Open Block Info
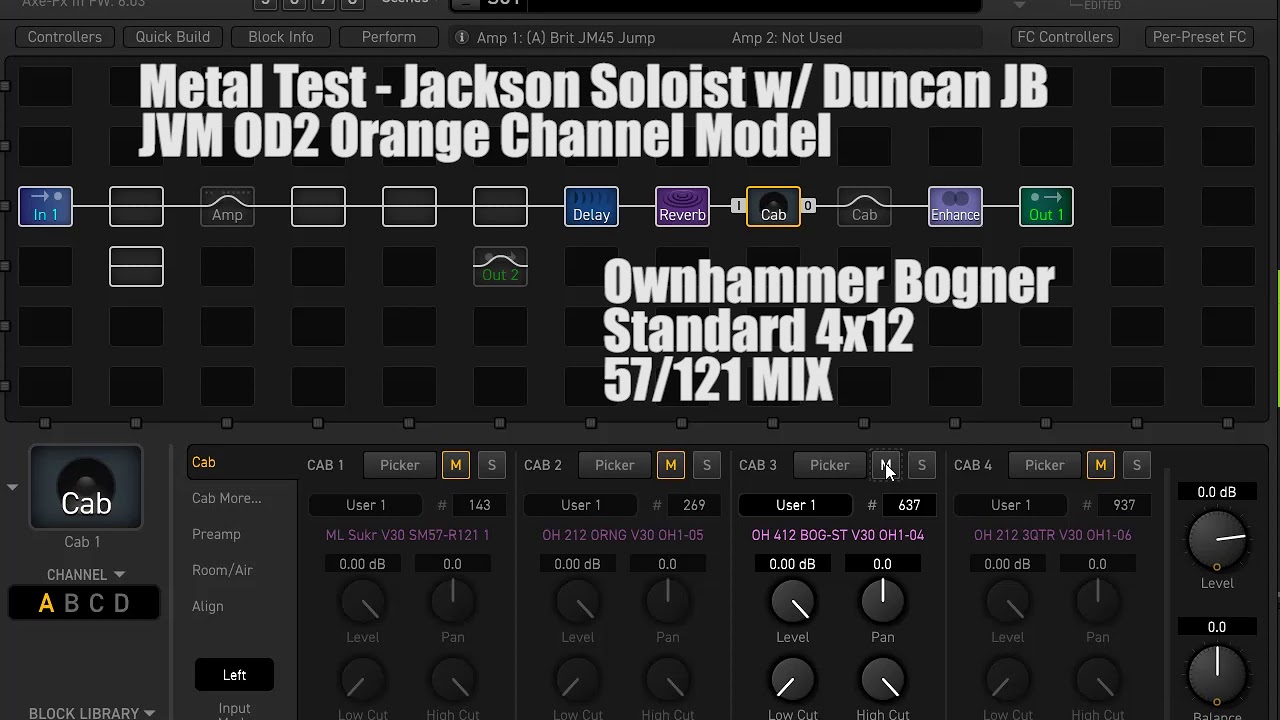 point(281,37)
